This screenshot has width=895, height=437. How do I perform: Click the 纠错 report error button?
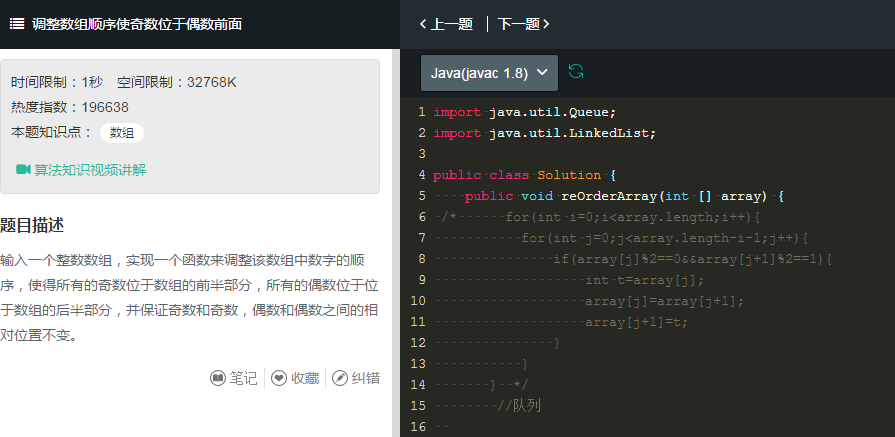click(356, 378)
